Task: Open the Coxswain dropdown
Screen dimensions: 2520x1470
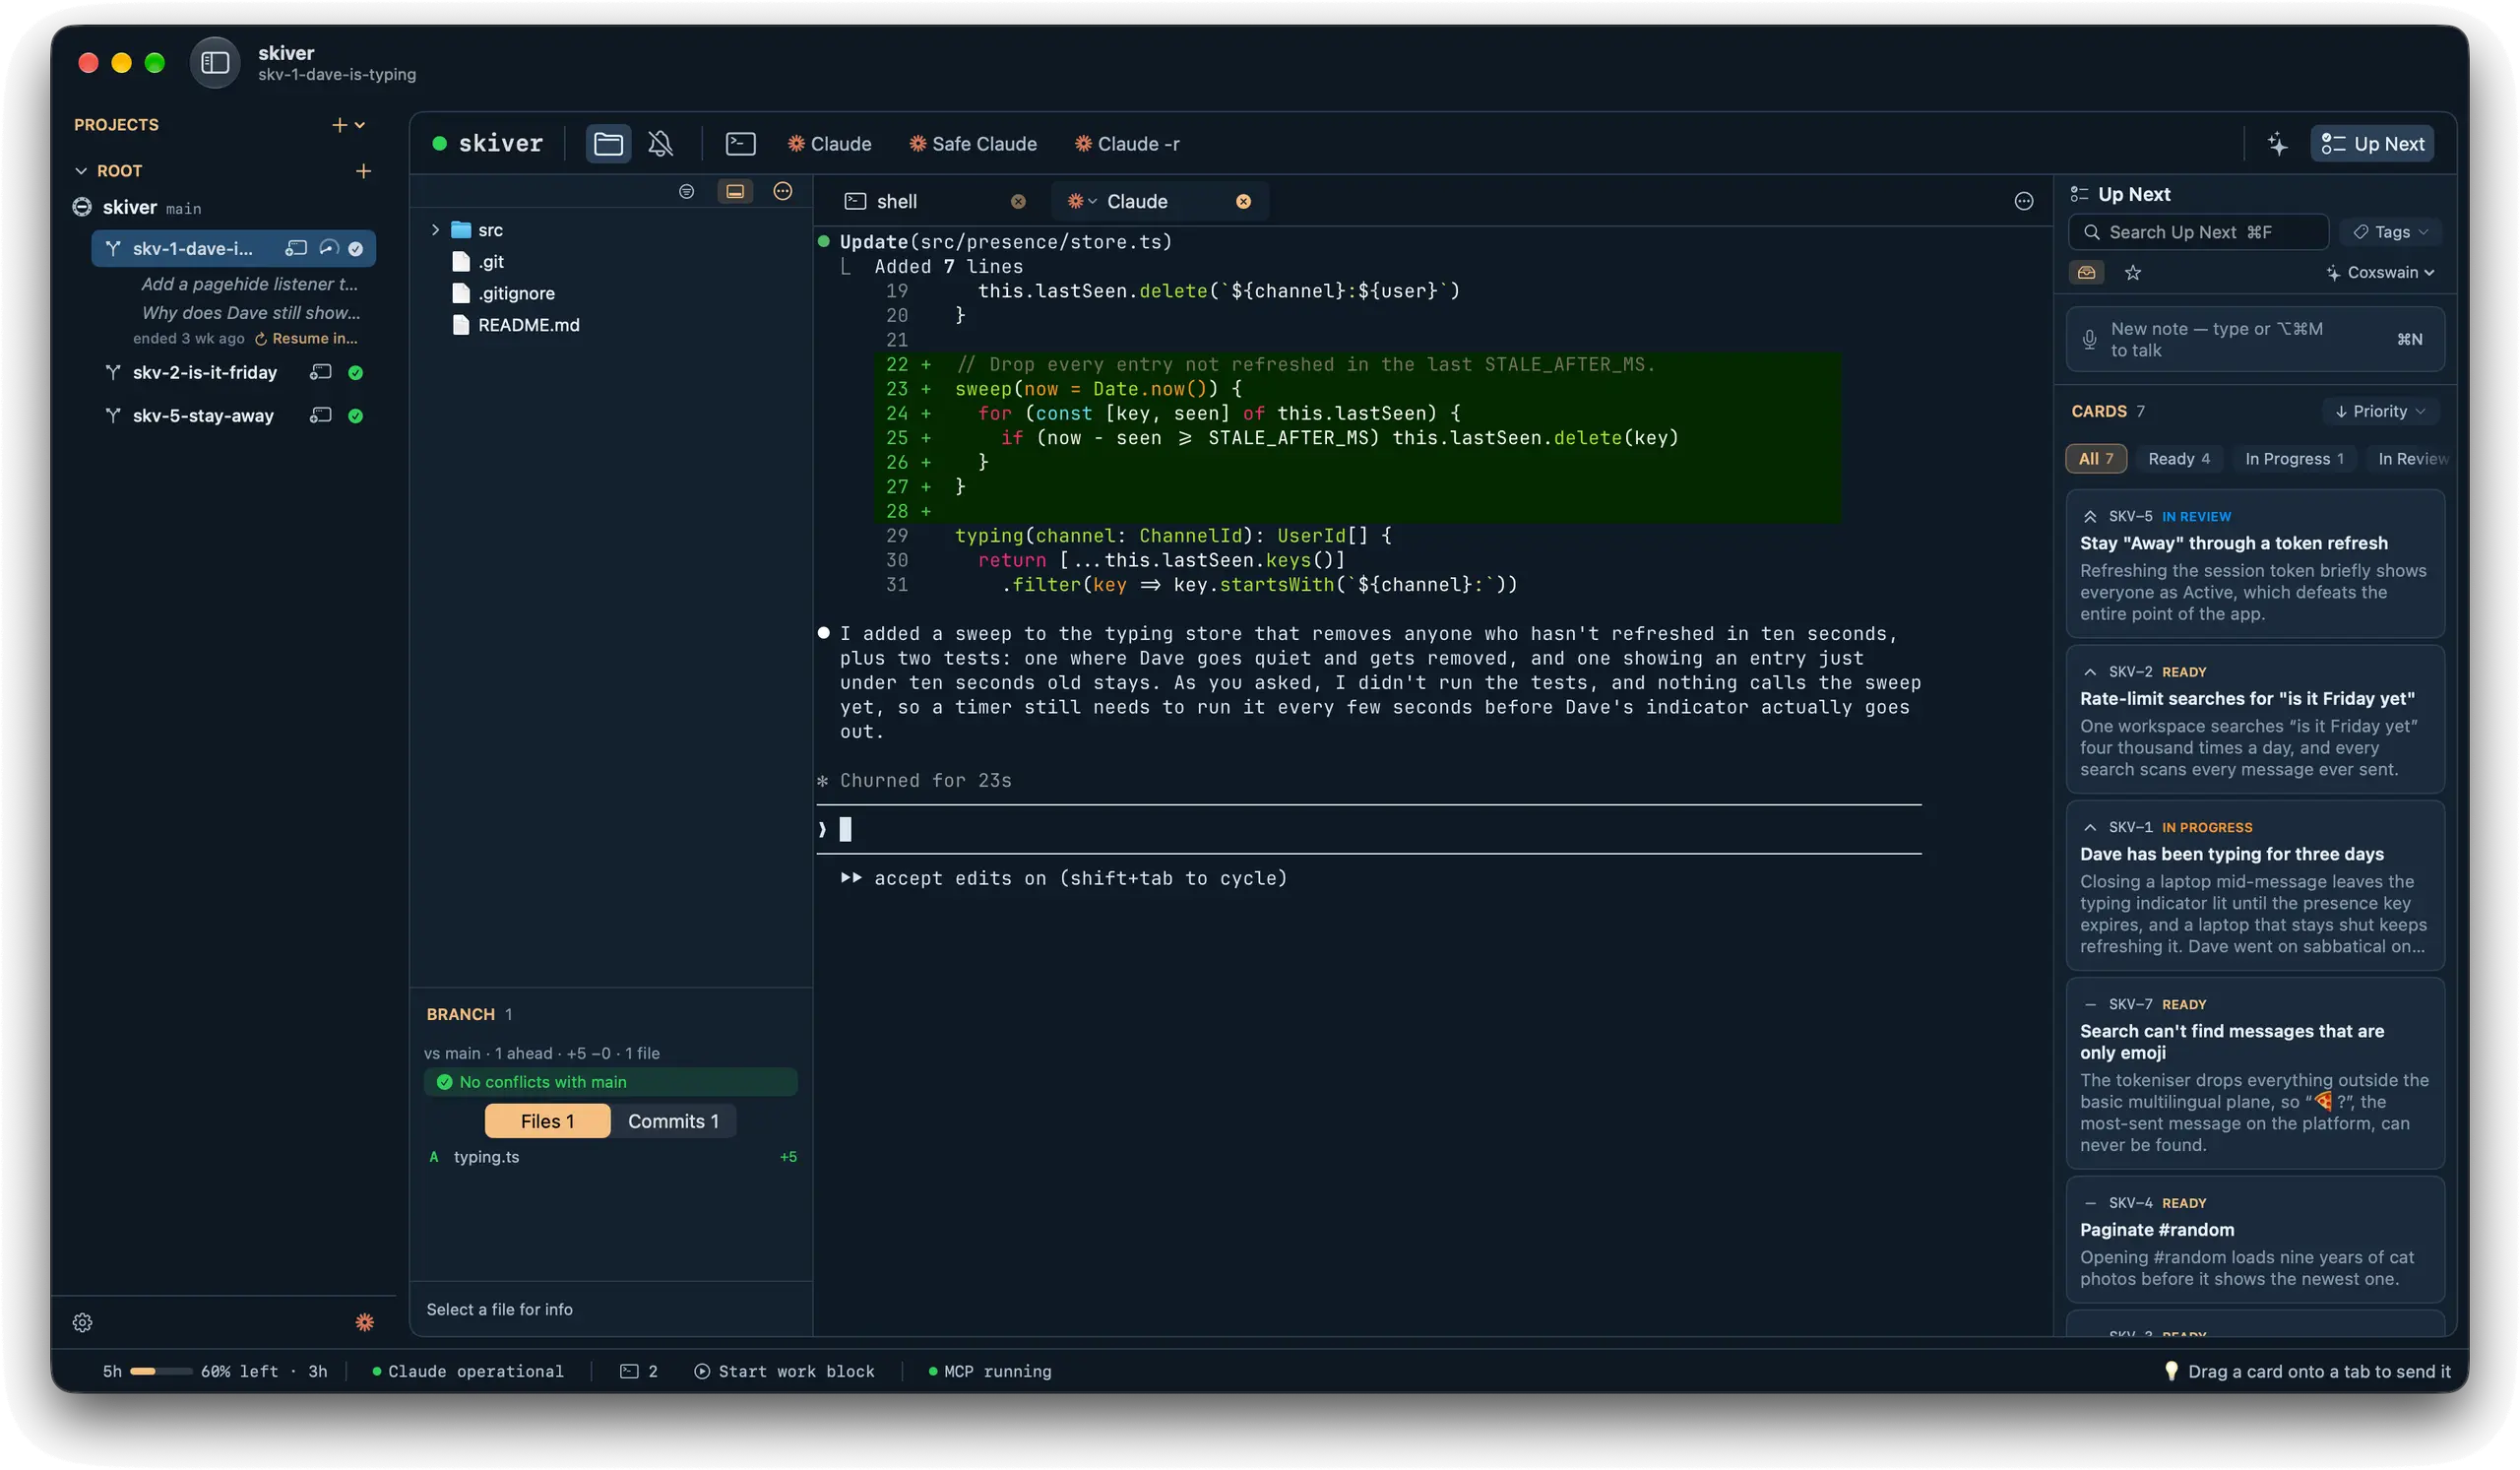Action: point(2380,273)
